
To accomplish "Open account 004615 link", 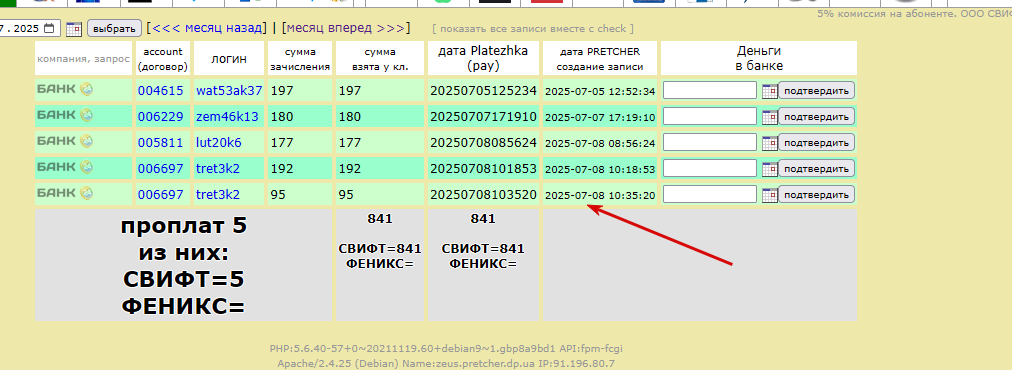I will [x=161, y=91].
